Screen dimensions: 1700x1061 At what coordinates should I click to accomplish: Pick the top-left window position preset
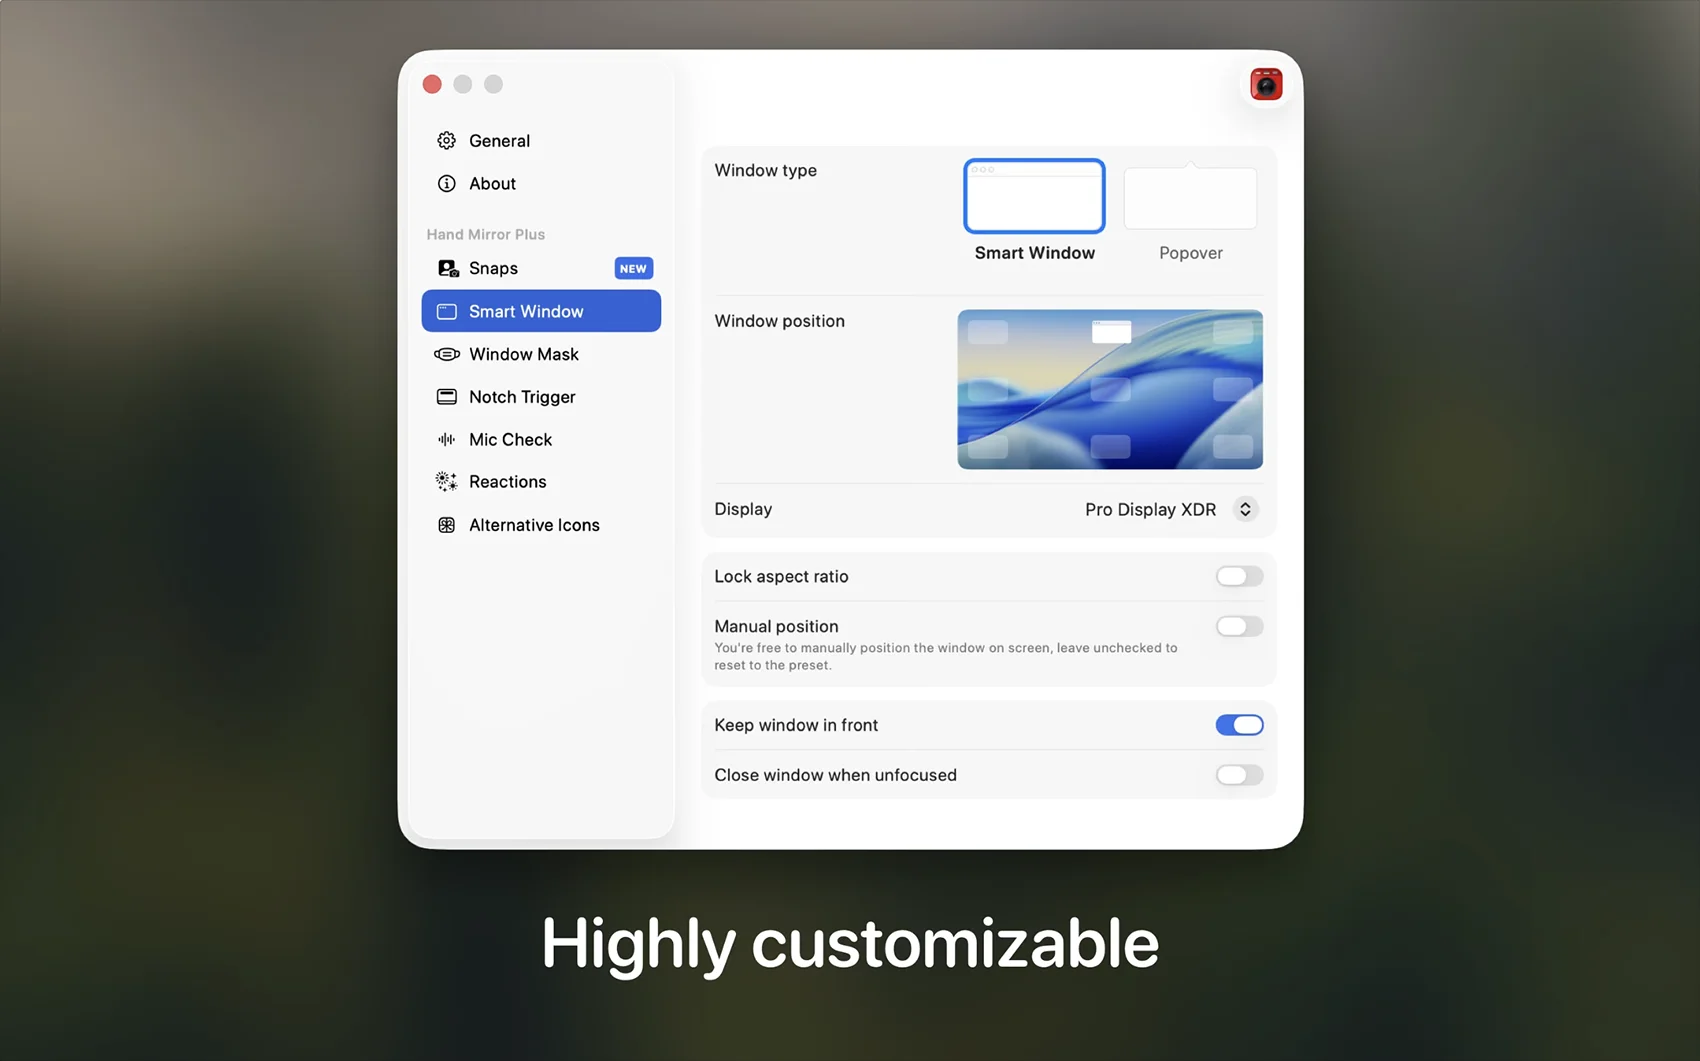coord(988,332)
